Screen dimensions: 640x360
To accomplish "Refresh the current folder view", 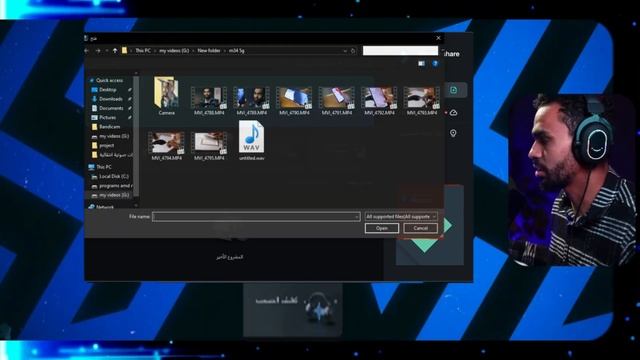I will (353, 51).
